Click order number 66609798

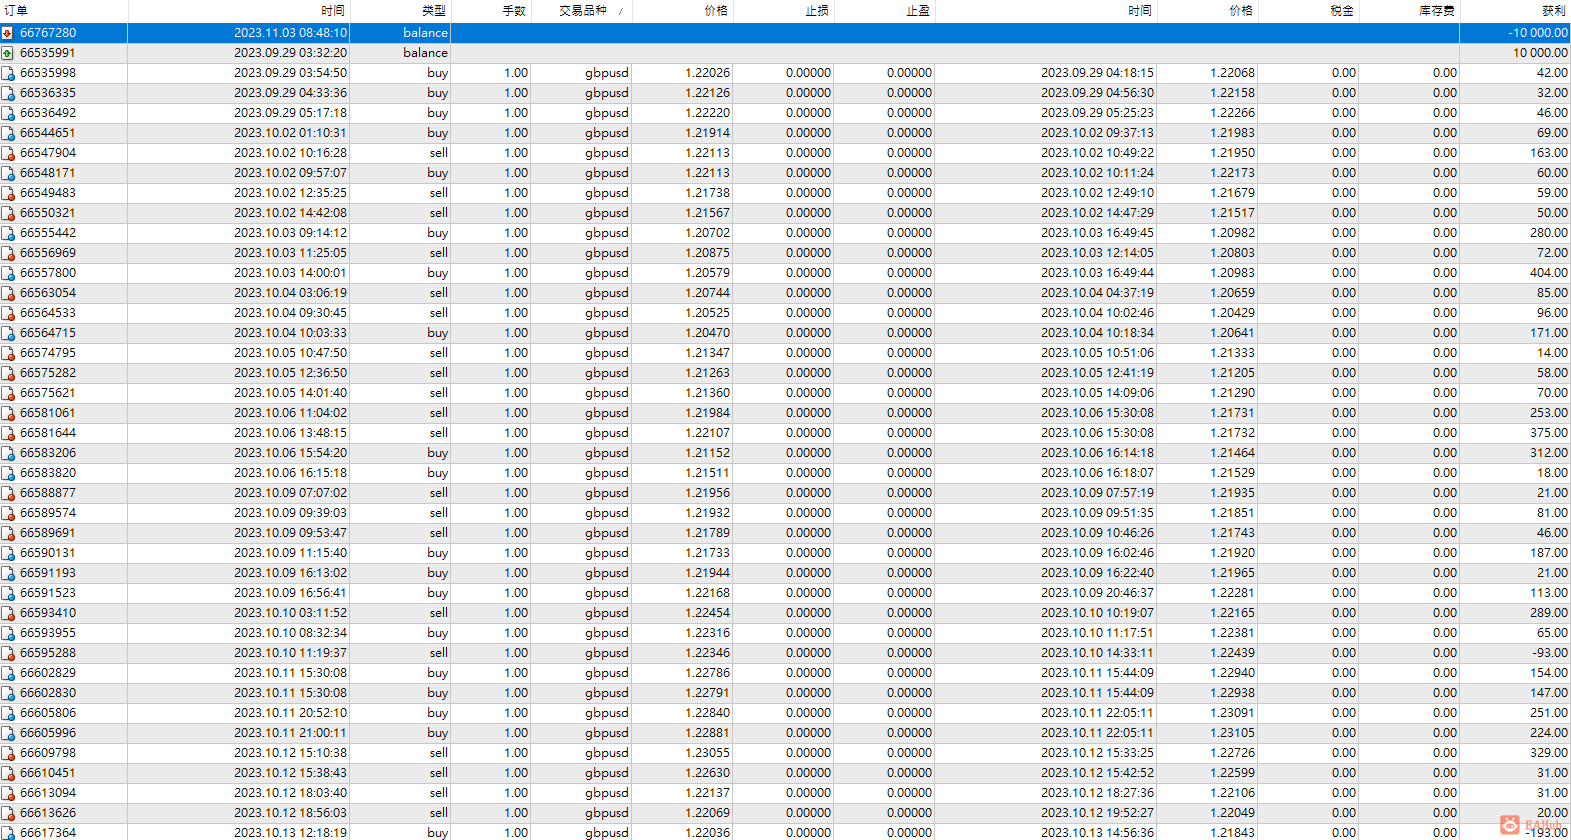[48, 753]
